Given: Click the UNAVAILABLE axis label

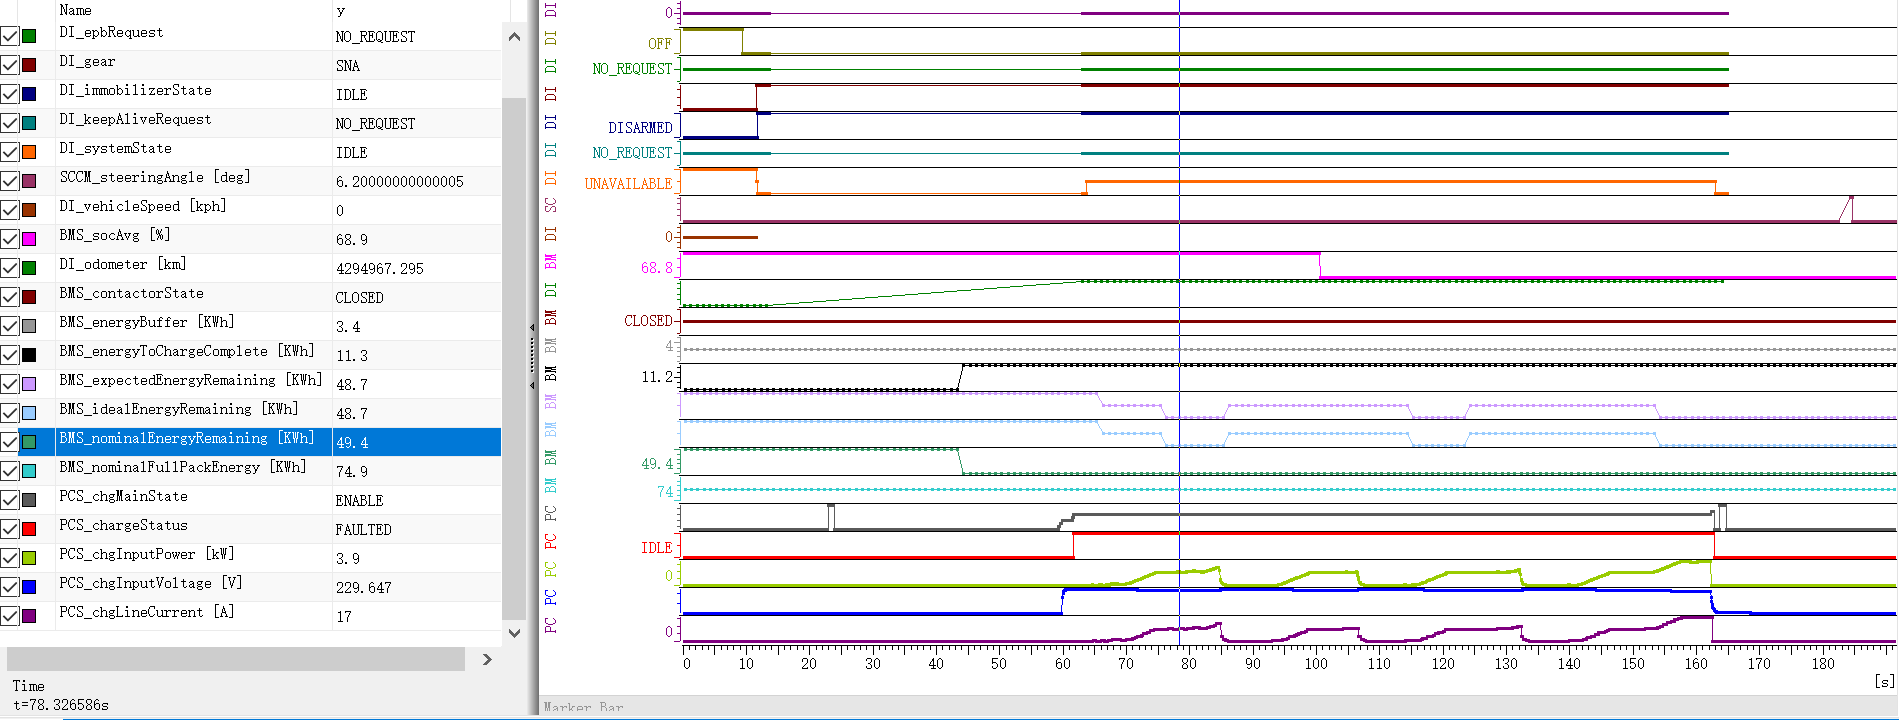Looking at the screenshot, I should [628, 184].
